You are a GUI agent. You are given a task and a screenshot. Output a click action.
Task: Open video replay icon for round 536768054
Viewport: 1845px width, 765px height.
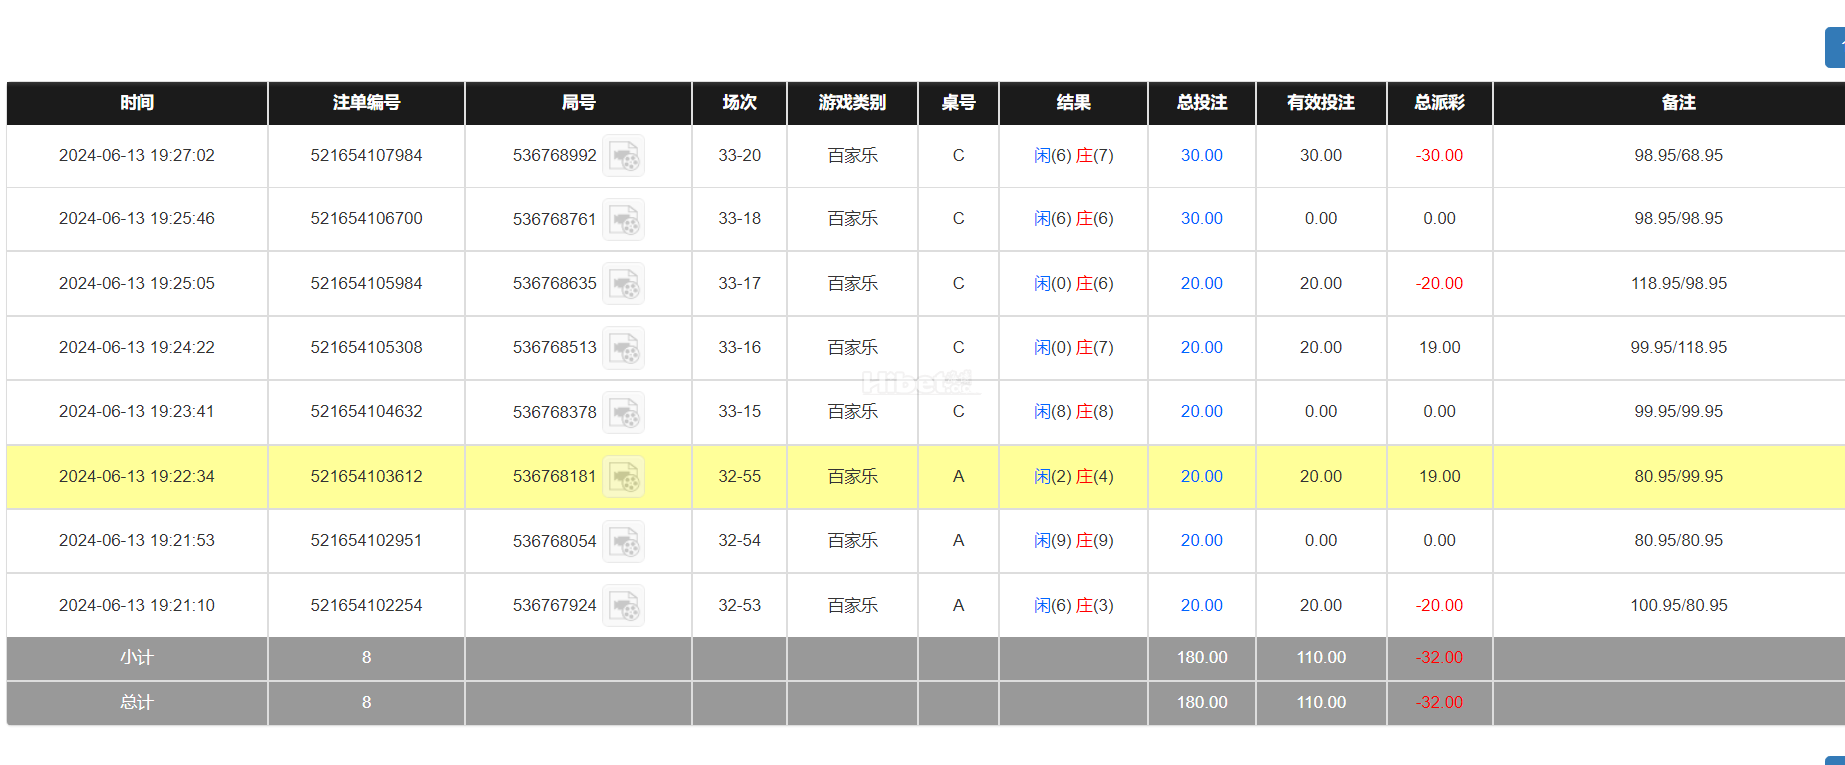[x=624, y=541]
